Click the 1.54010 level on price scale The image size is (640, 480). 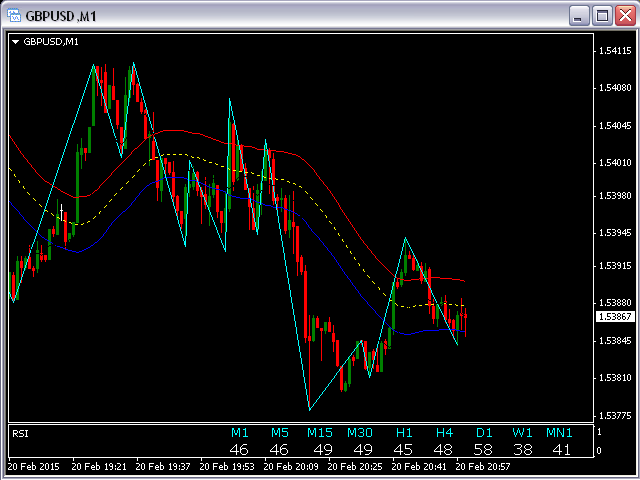point(611,162)
